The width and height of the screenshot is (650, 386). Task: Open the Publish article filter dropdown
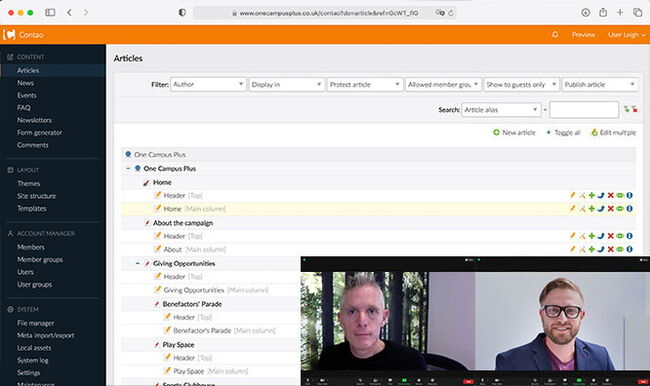[599, 85]
